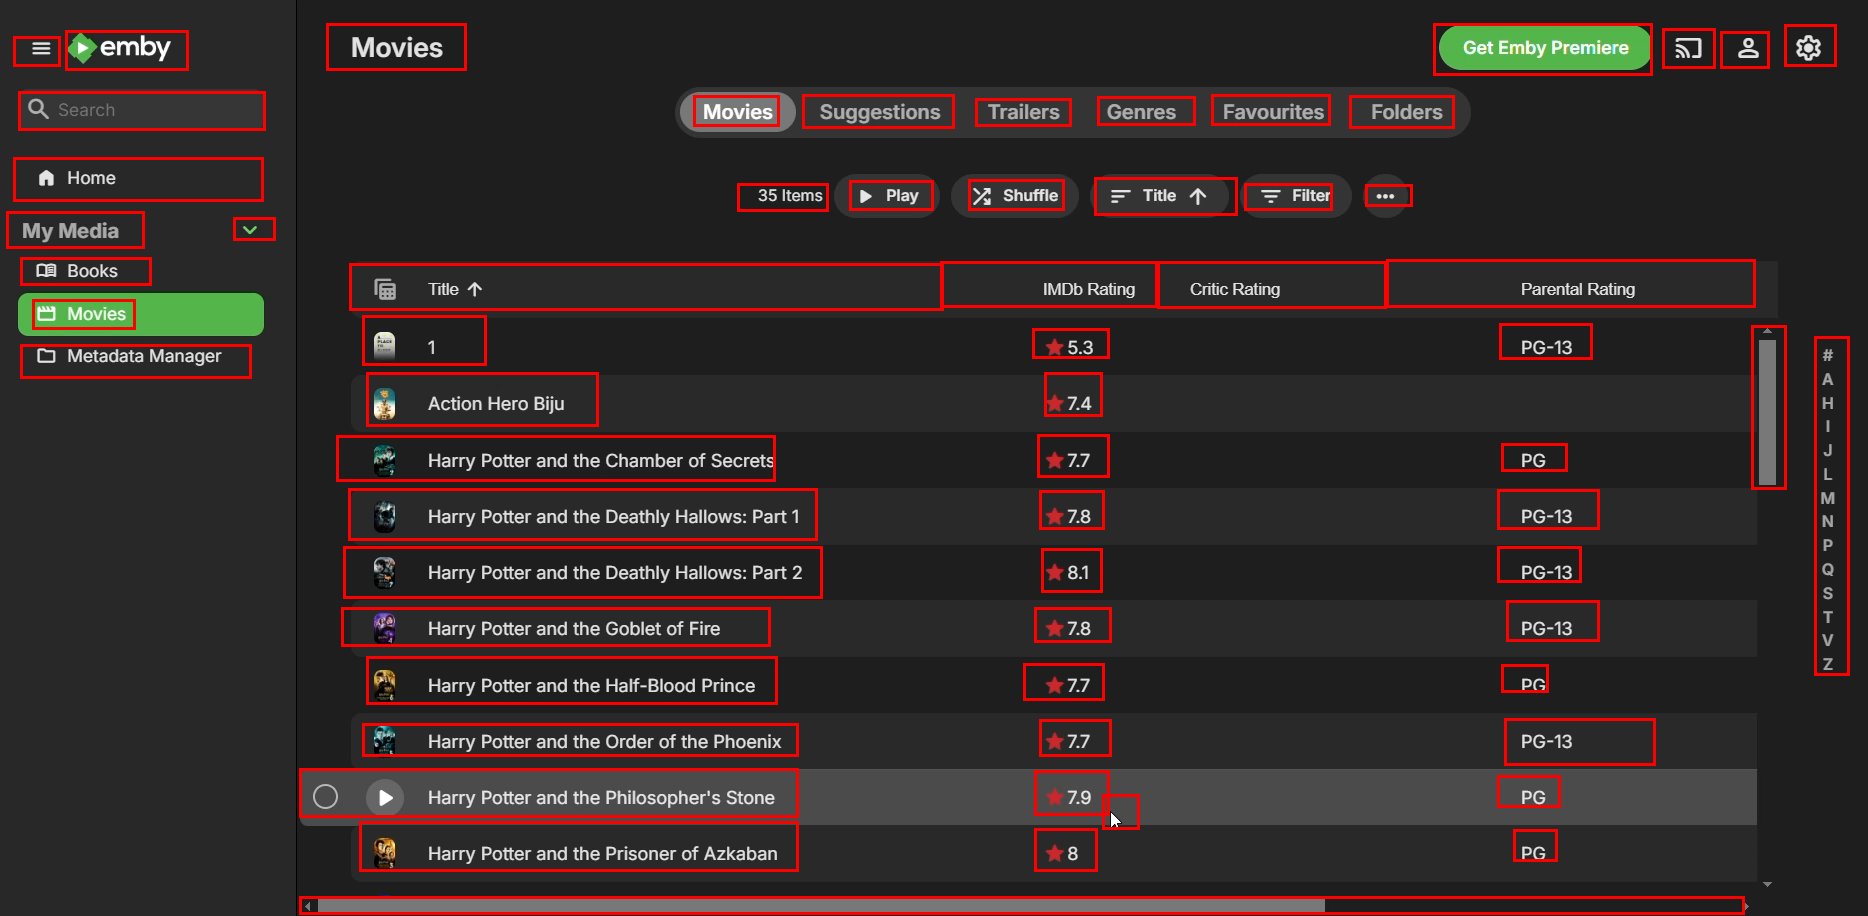
Task: Go to Home in sidebar
Action: pyautogui.click(x=140, y=178)
